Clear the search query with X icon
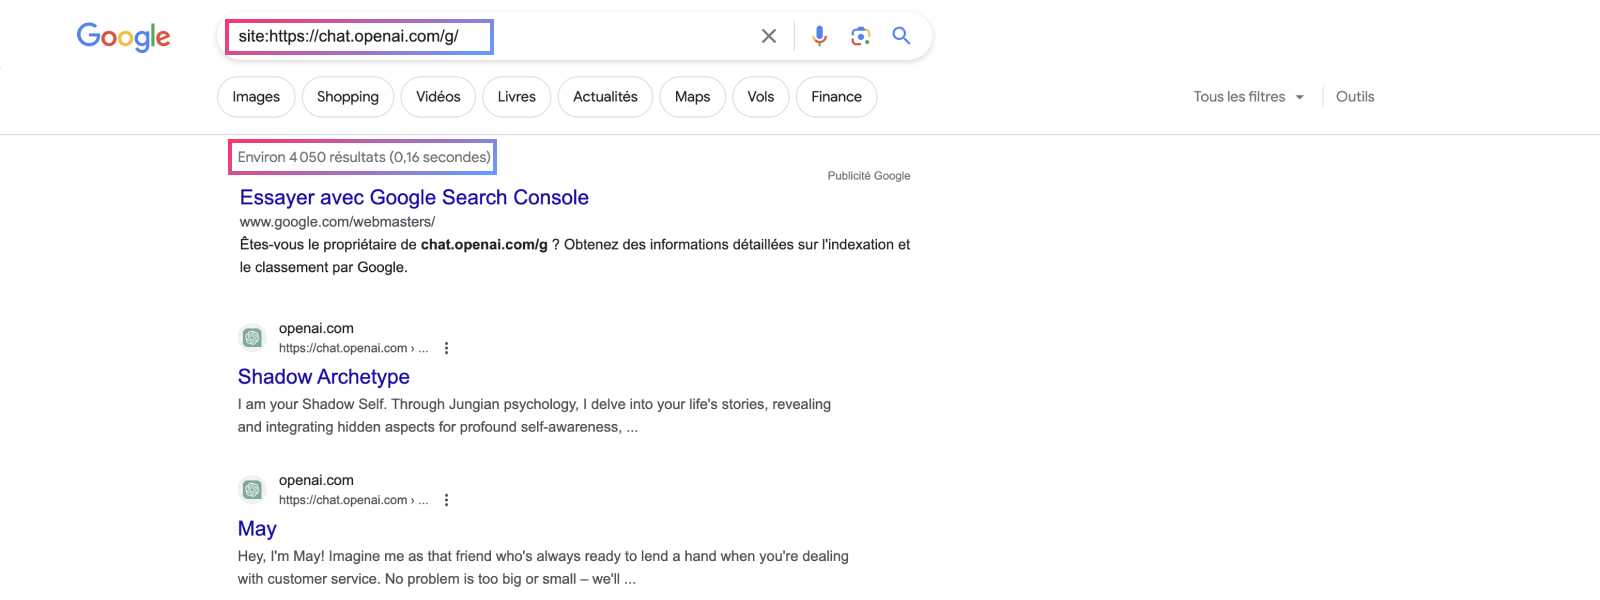1600x600 pixels. click(768, 37)
